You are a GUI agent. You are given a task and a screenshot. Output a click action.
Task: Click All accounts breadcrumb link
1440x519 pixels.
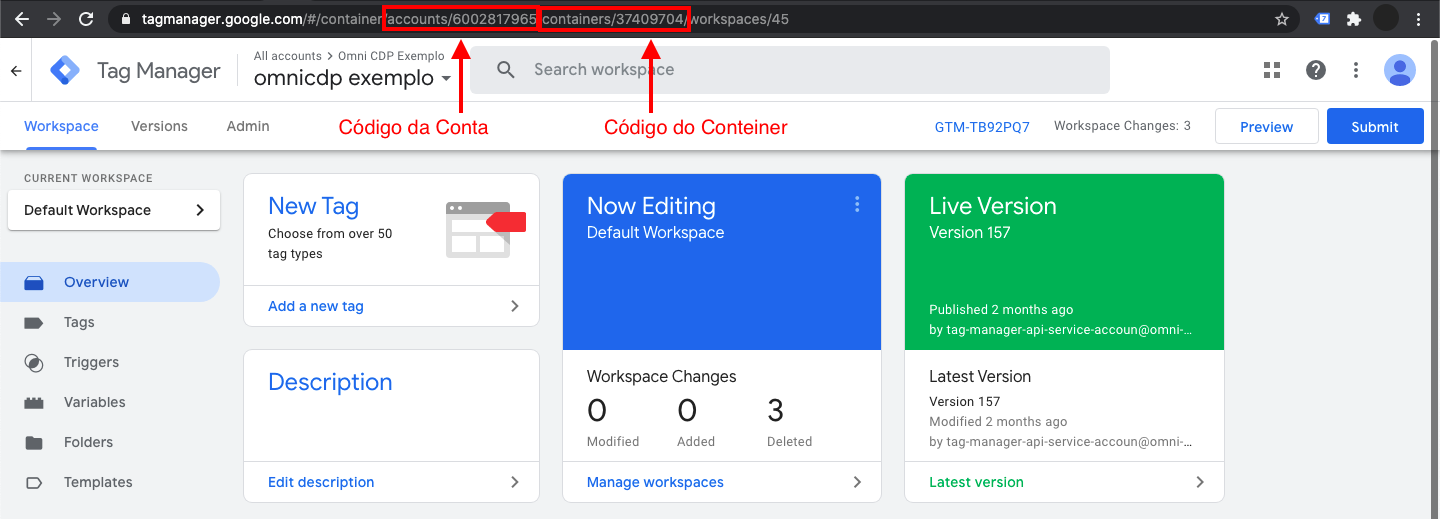[x=288, y=56]
